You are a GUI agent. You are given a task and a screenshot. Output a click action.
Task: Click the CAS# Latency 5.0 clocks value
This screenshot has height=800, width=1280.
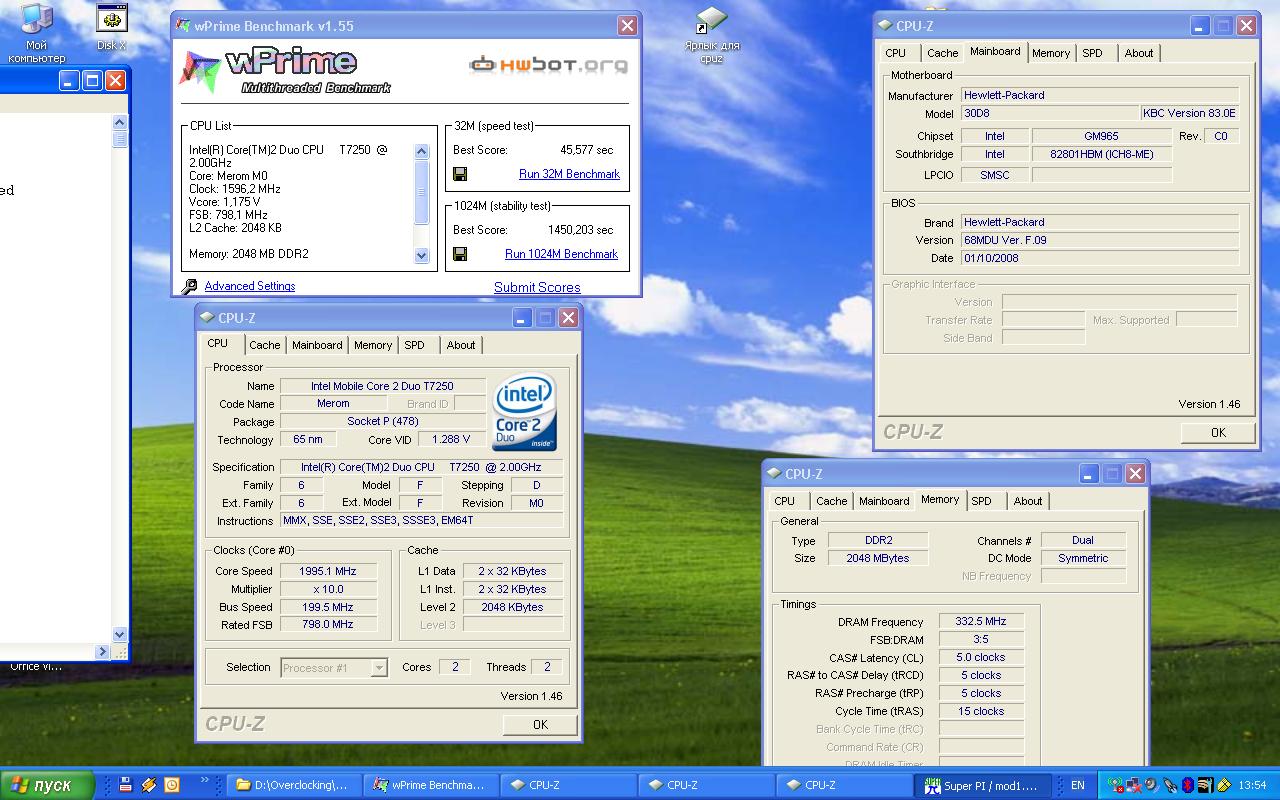981,657
